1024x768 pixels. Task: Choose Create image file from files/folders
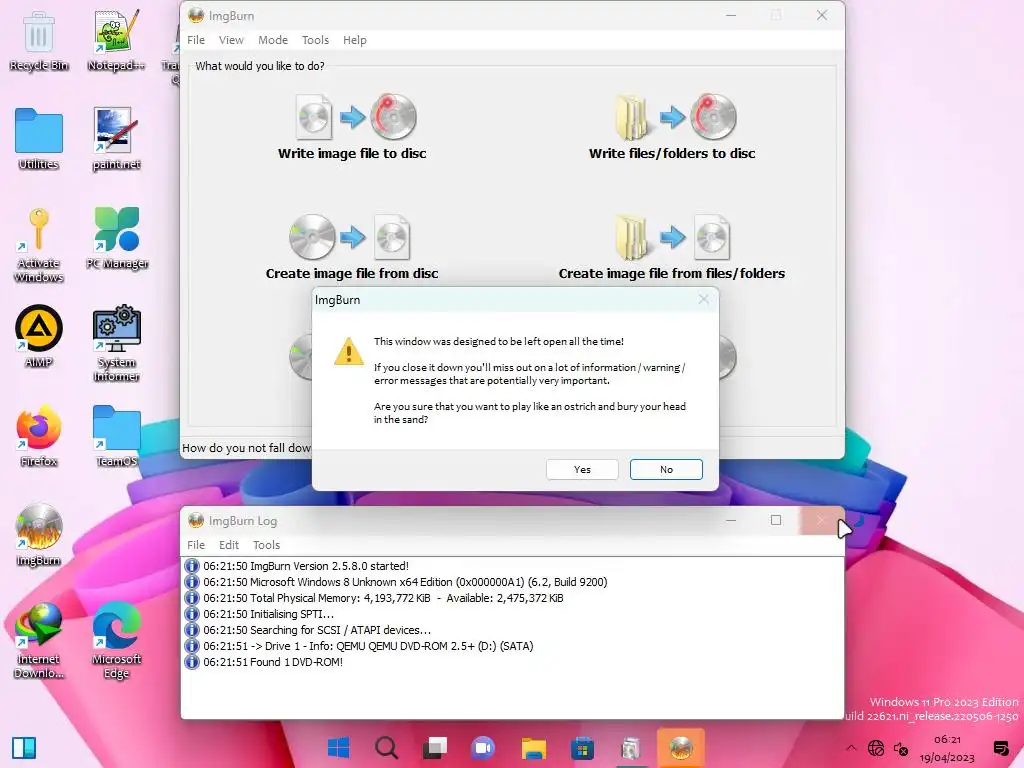[x=672, y=248]
